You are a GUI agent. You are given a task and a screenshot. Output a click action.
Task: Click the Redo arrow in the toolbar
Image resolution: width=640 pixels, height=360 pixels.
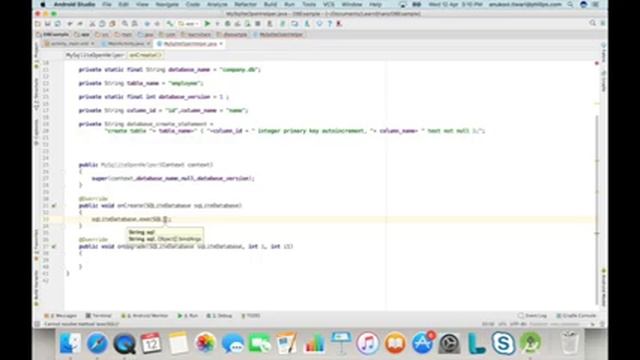(x=80, y=24)
